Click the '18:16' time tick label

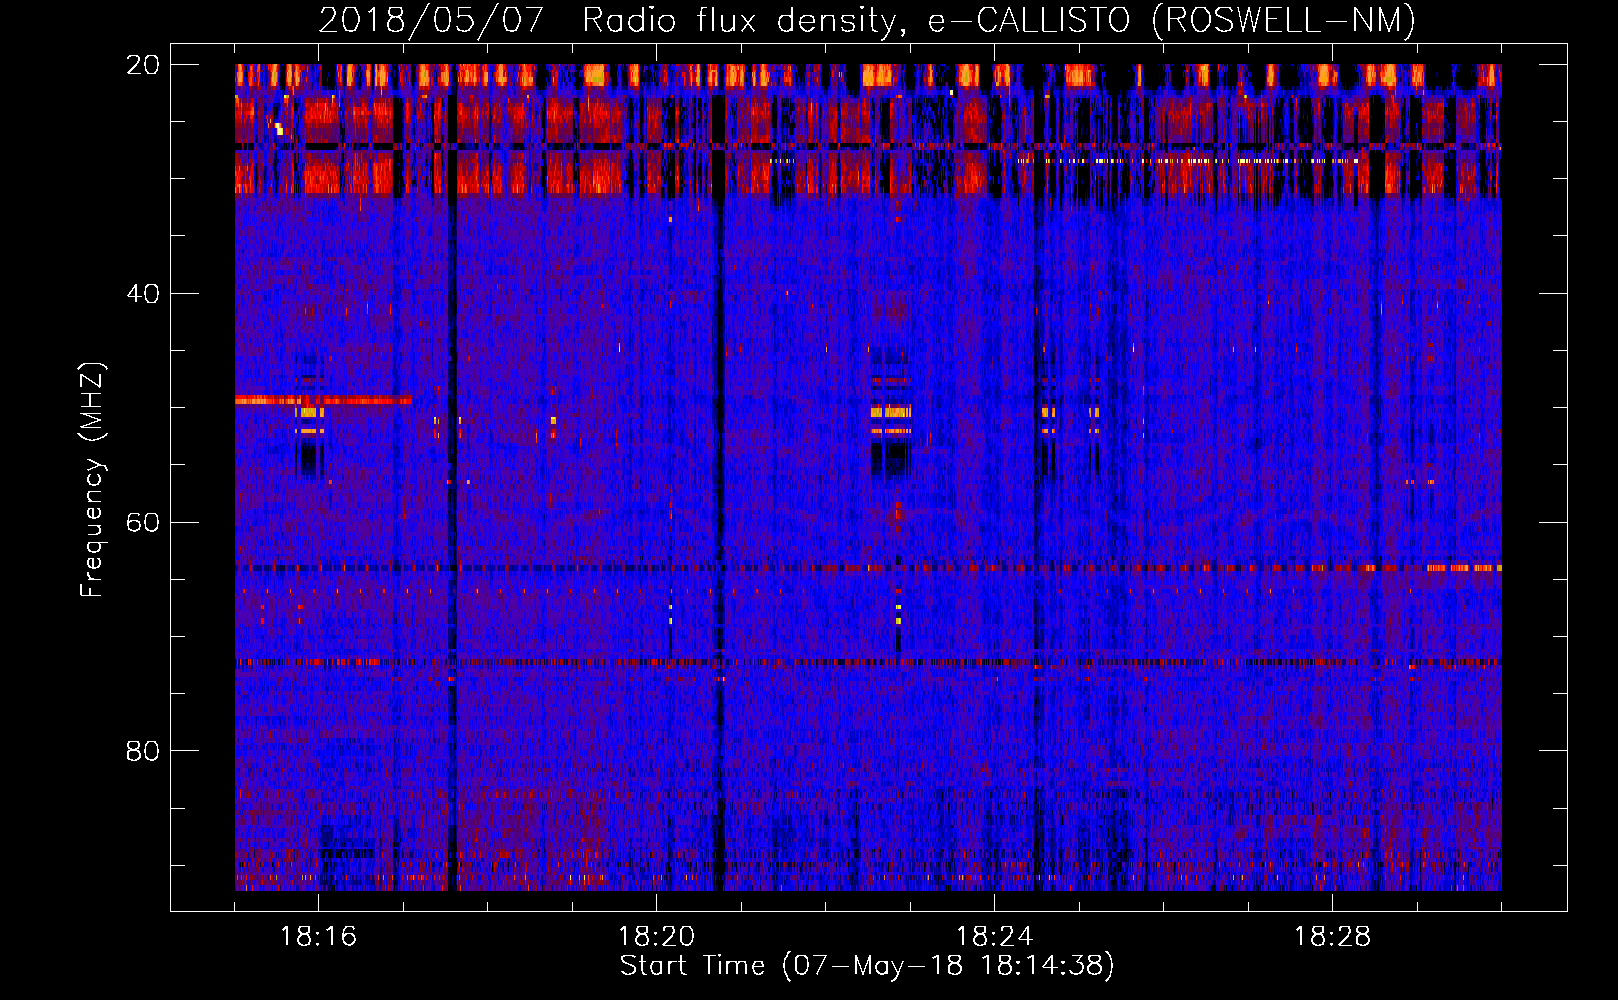pyautogui.click(x=319, y=937)
